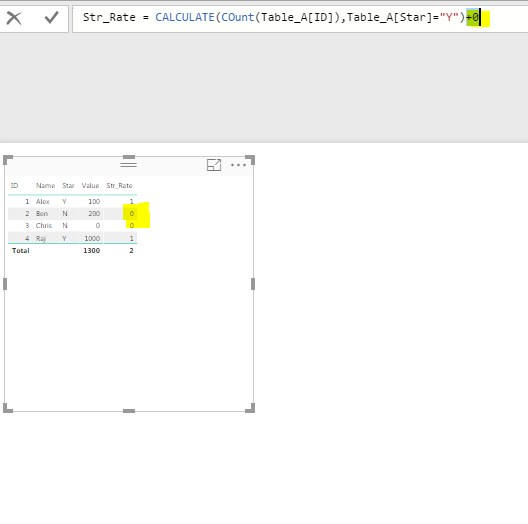Click the value 100 in Alex row
Image resolution: width=528 pixels, height=524 pixels.
(94, 201)
